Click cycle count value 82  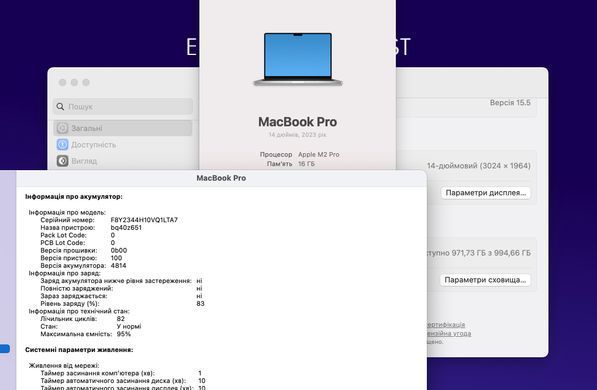[x=121, y=319]
